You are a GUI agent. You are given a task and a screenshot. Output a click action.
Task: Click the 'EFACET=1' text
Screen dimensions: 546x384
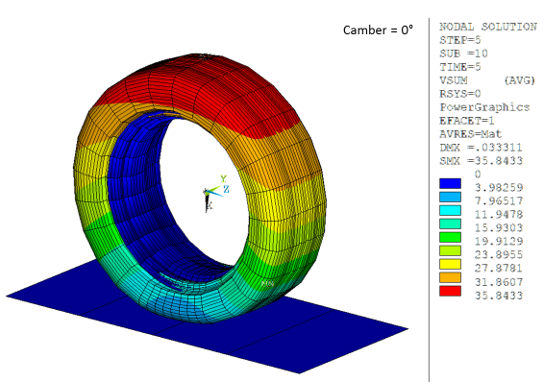[467, 121]
